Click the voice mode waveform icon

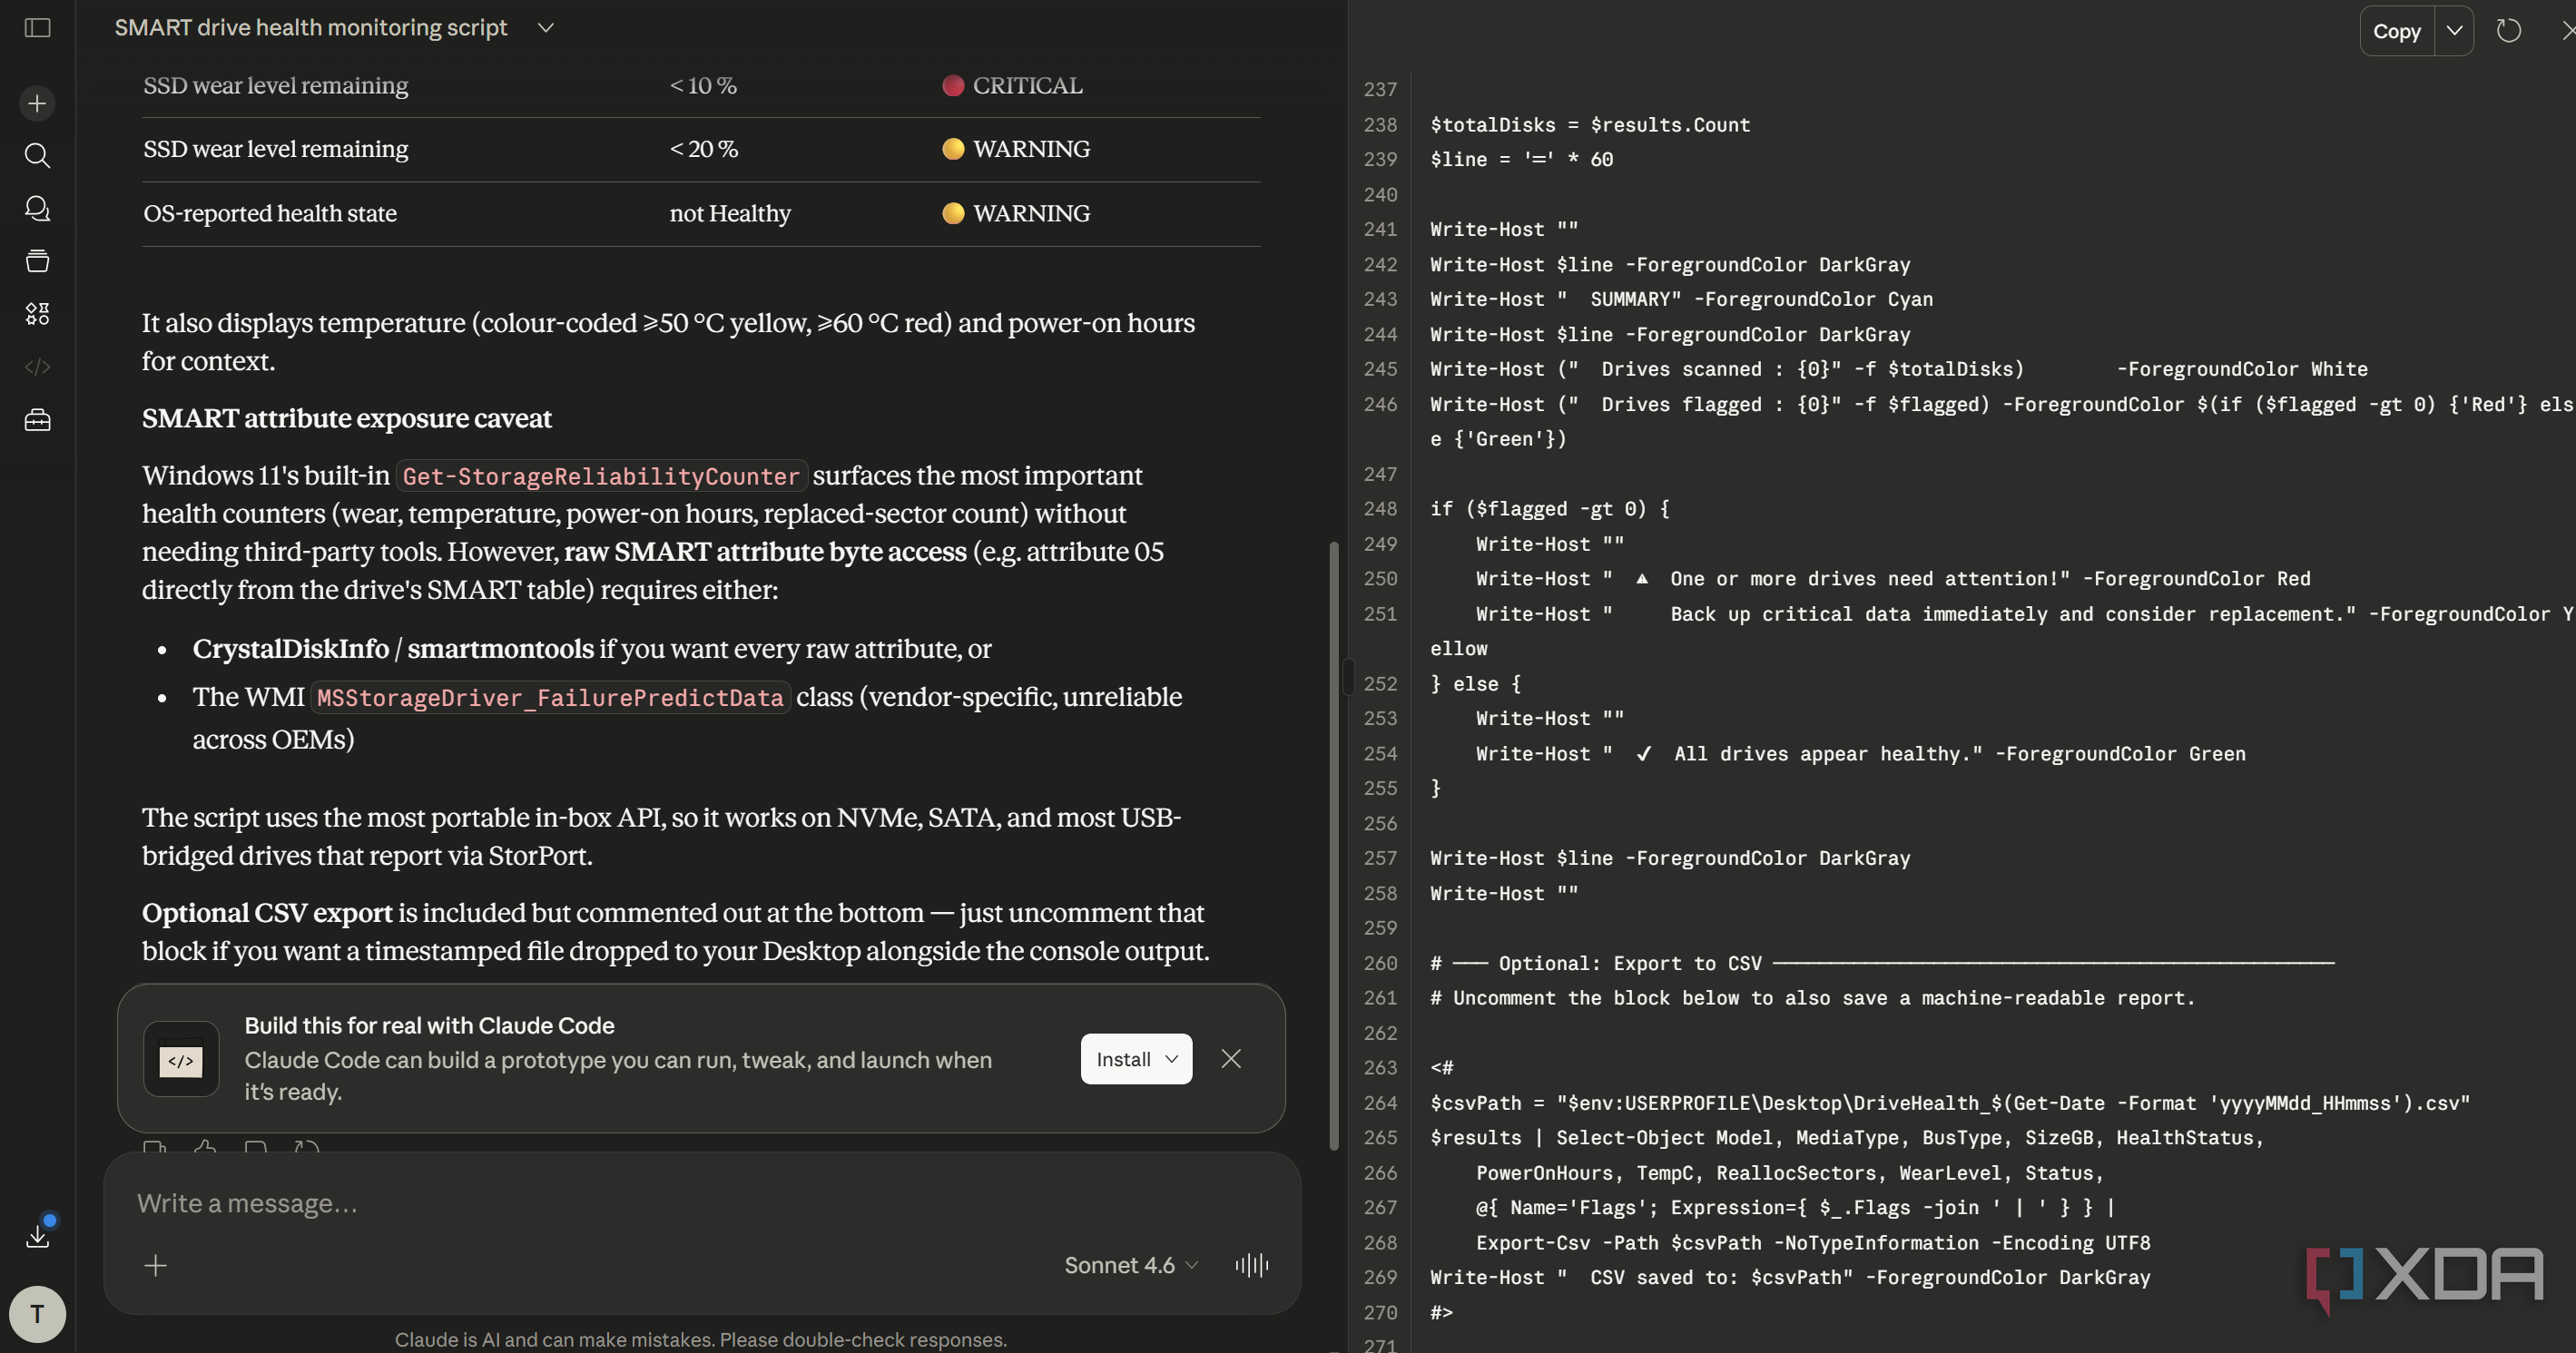click(1251, 1265)
